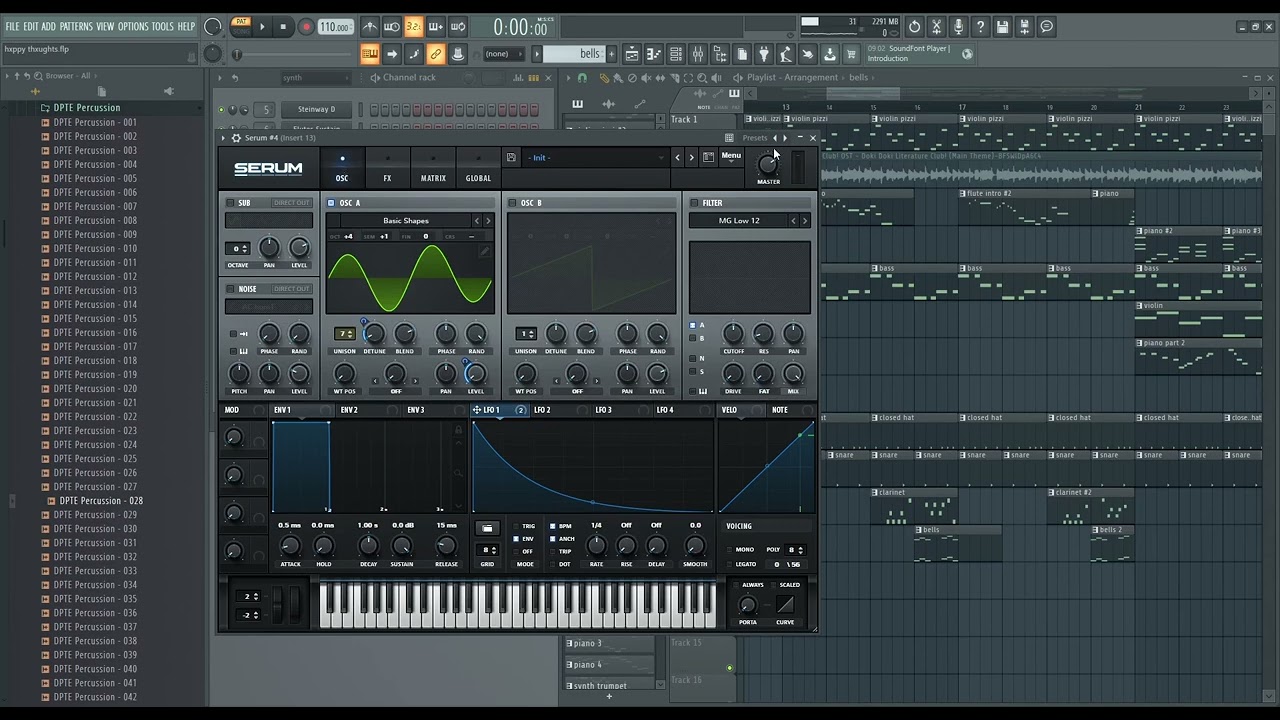This screenshot has width=1280, height=720.
Task: Click the undo history icon in the top toolbar
Action: pyautogui.click(x=914, y=27)
